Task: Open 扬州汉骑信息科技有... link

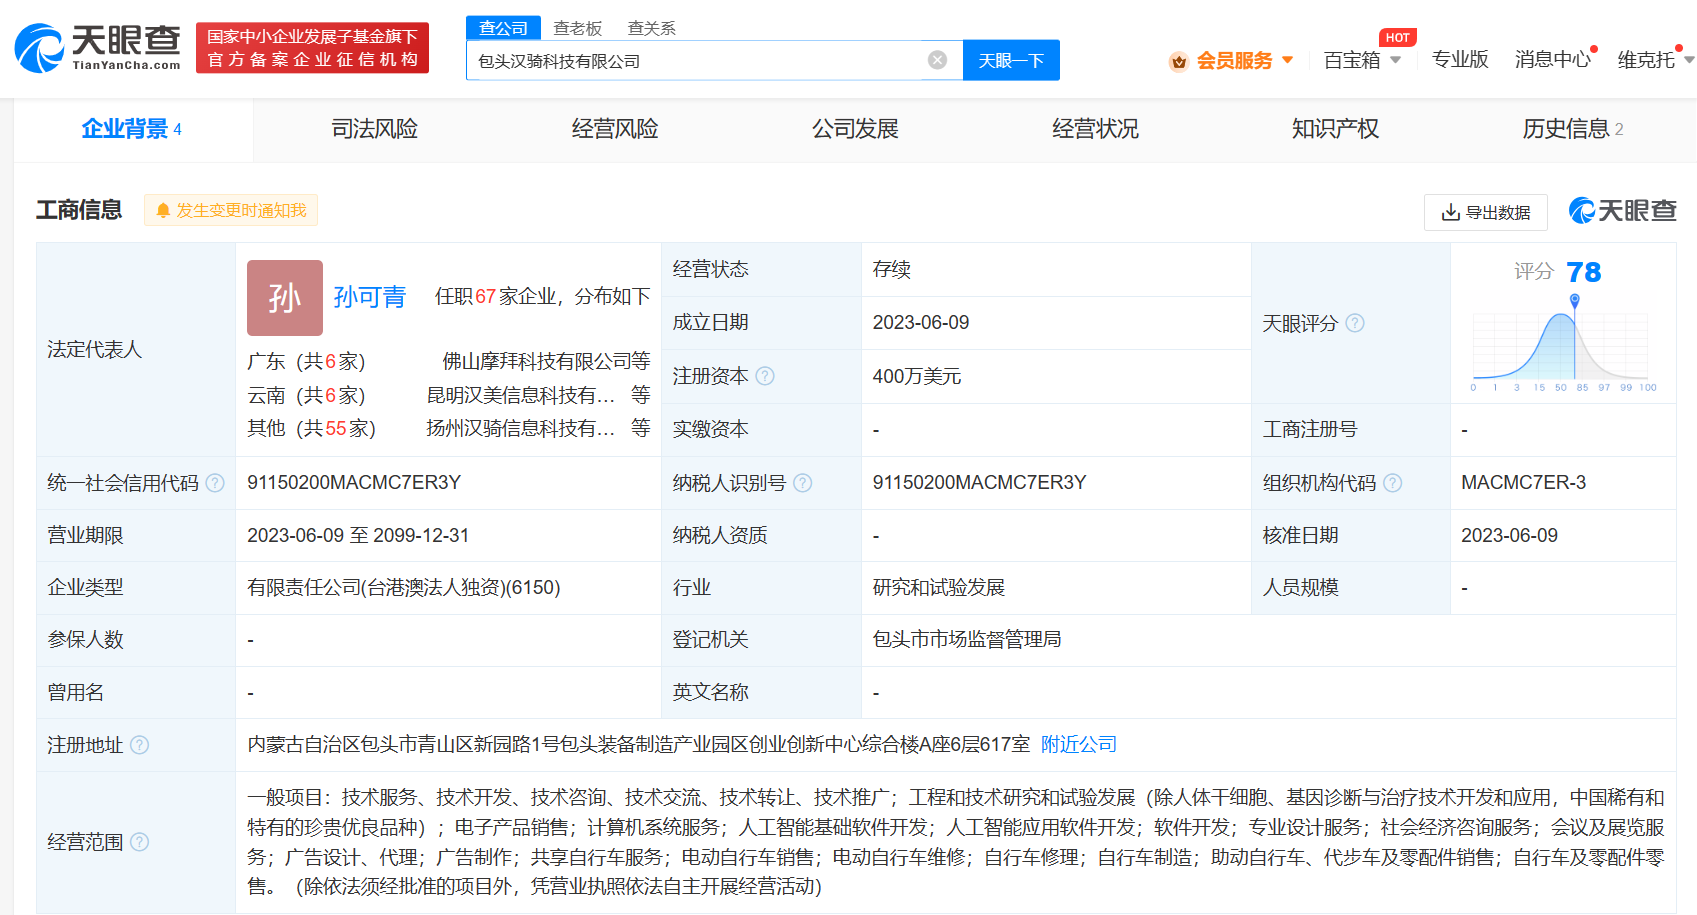Action: [521, 428]
